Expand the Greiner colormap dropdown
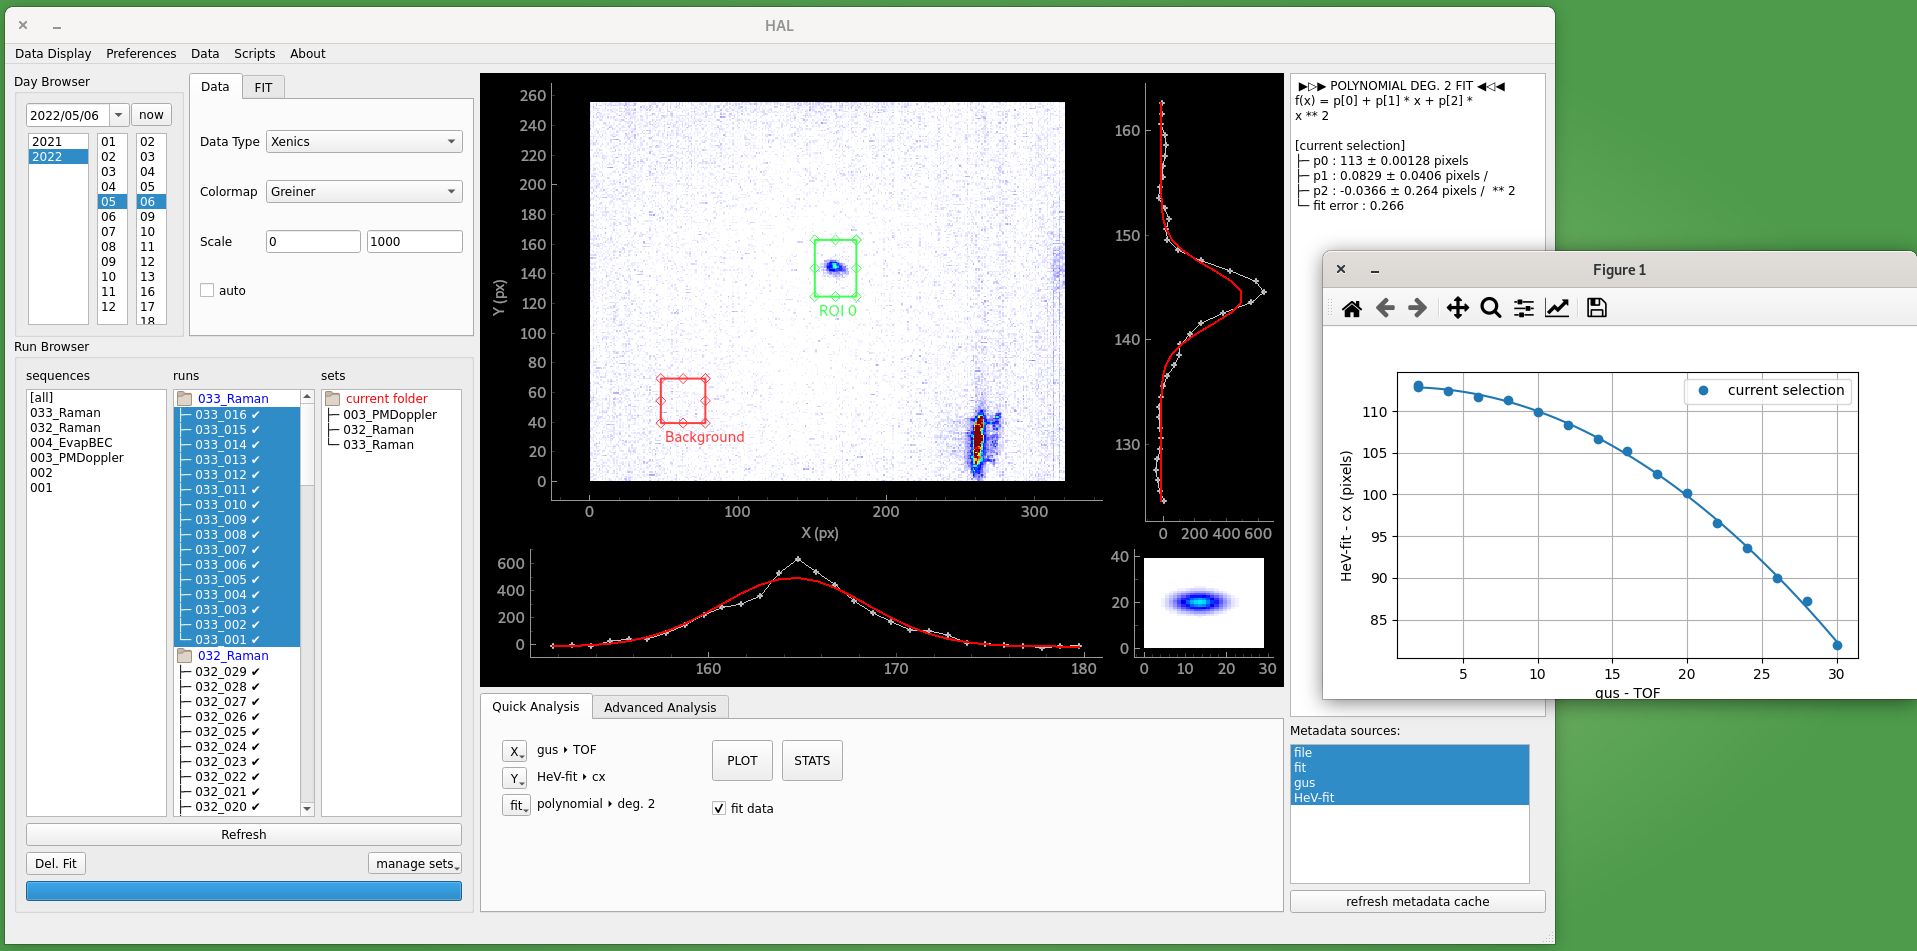The width and height of the screenshot is (1917, 951). click(364, 192)
